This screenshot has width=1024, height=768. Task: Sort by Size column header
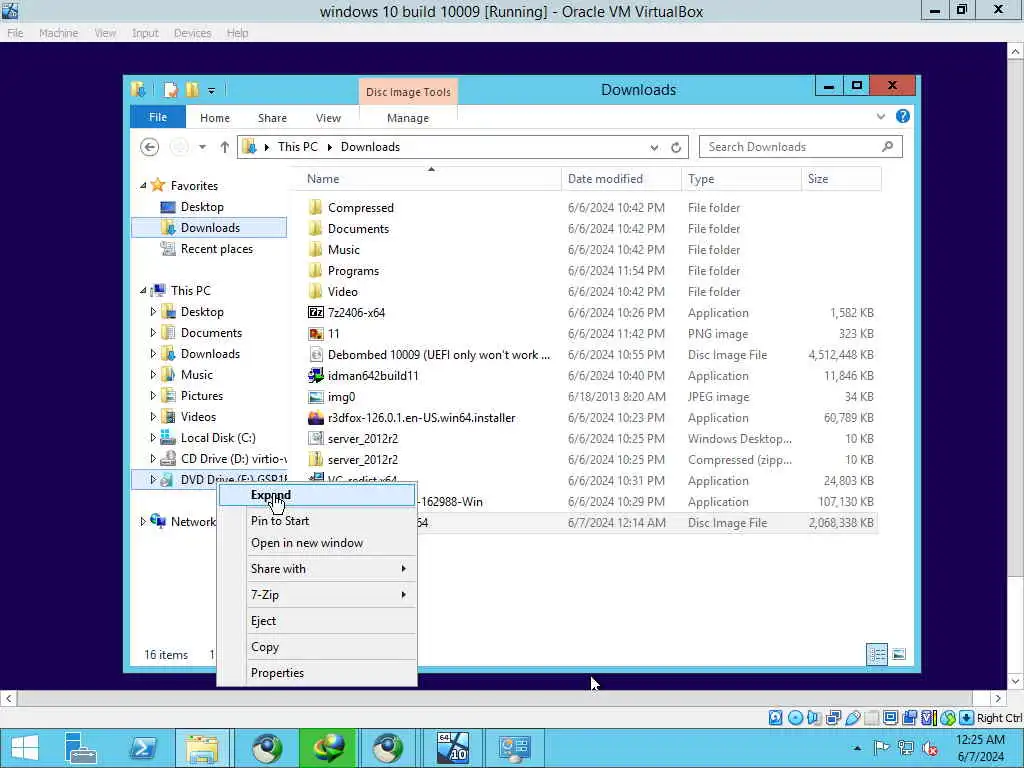coord(841,179)
